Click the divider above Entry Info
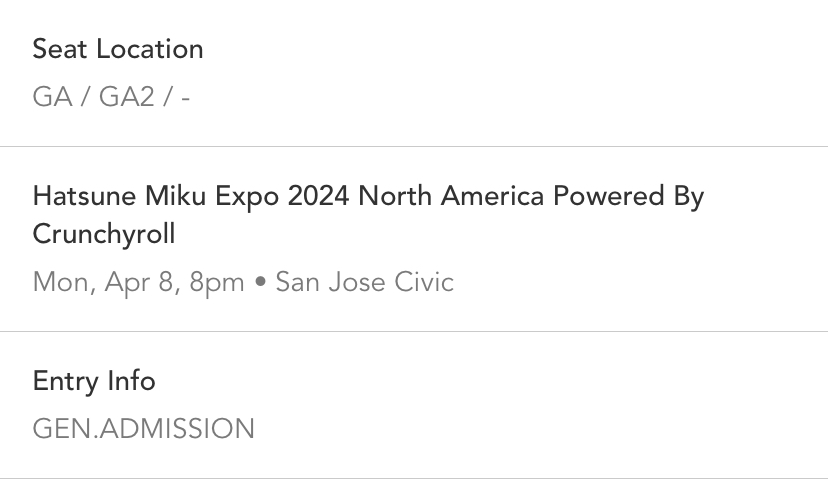The height and width of the screenshot is (482, 828). pos(414,331)
